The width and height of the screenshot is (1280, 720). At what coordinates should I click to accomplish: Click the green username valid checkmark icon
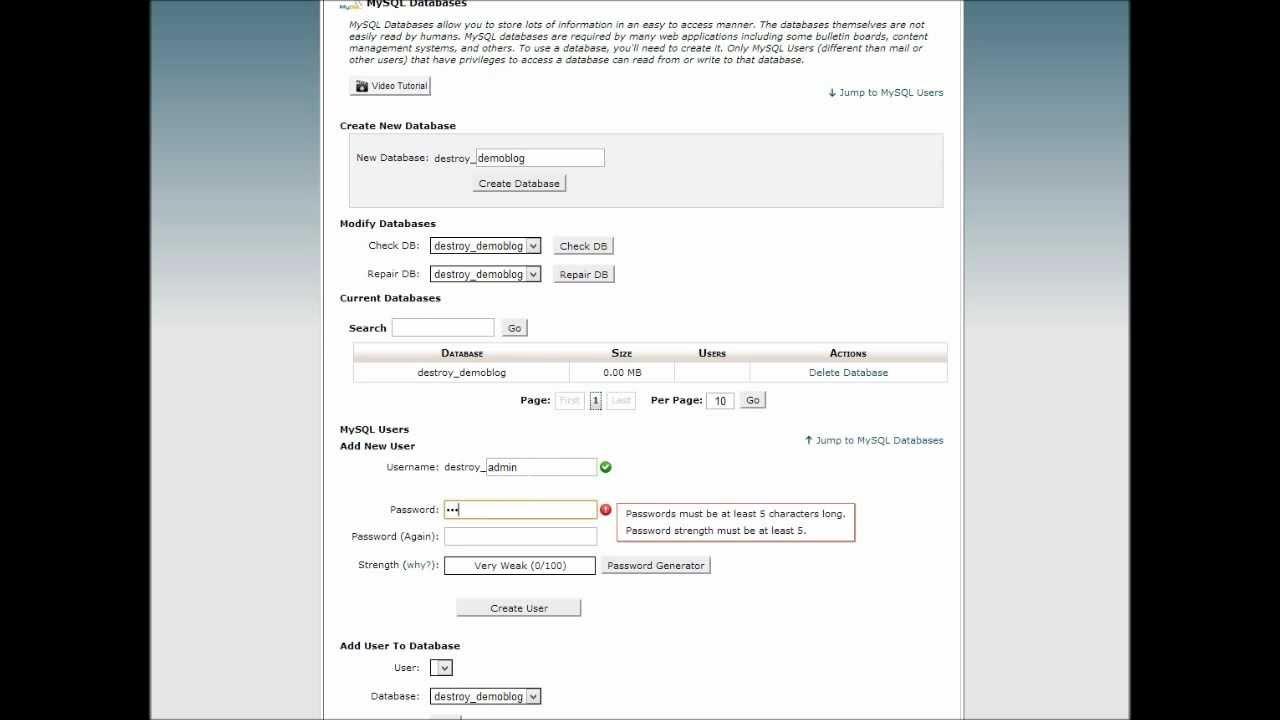(x=606, y=467)
